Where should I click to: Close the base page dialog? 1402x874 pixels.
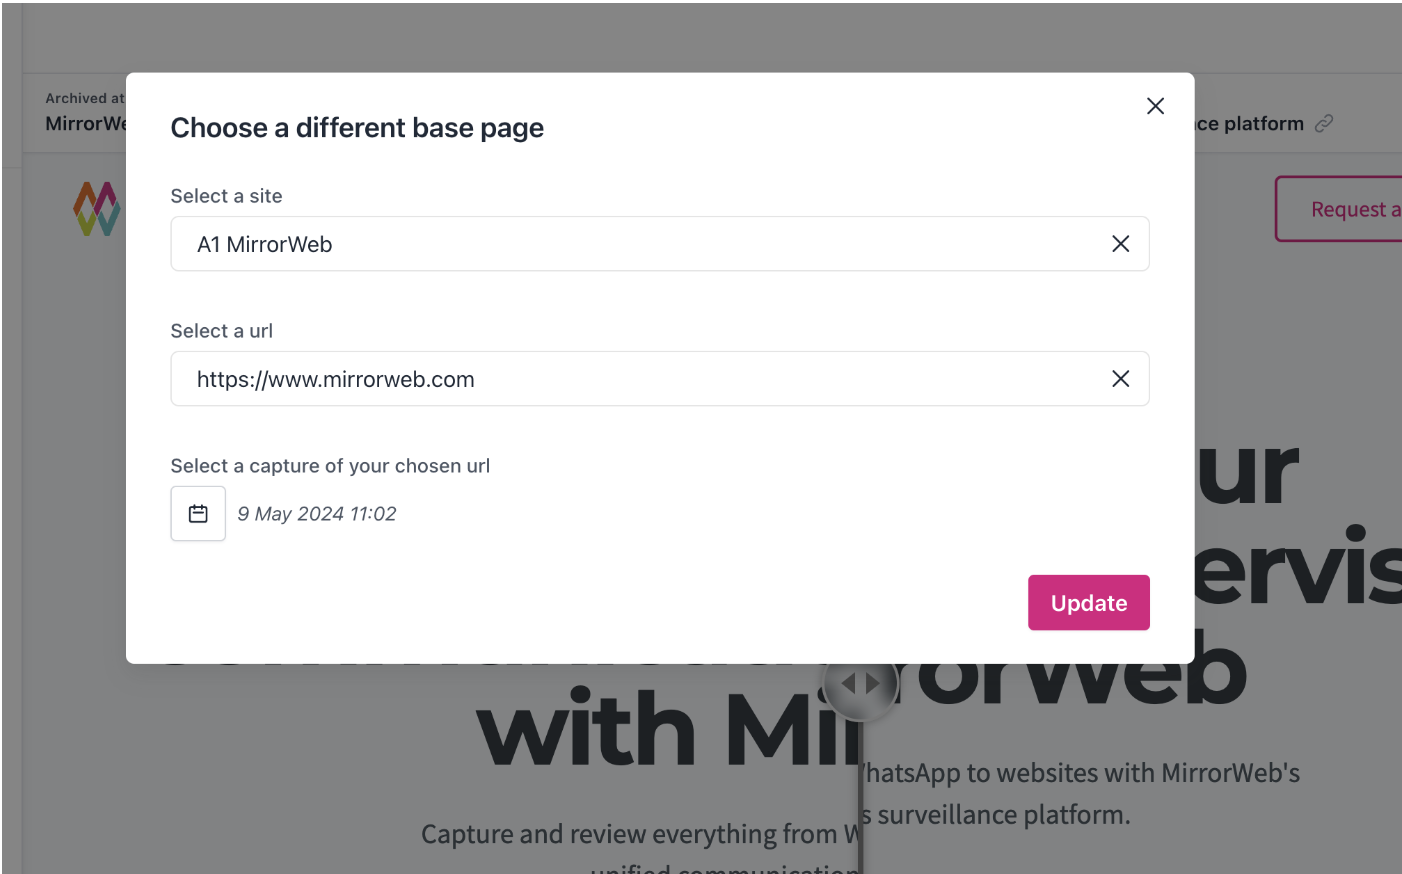point(1155,106)
